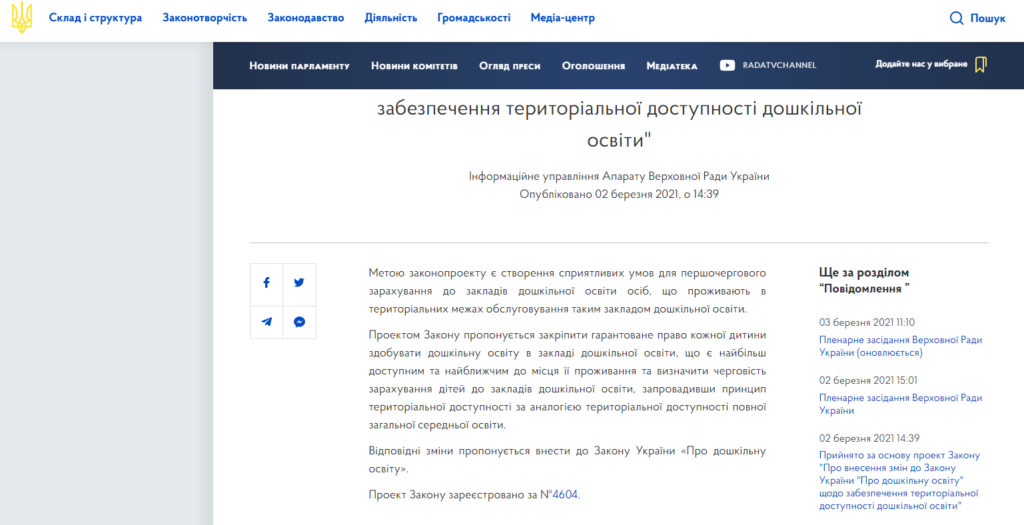Switch to Новини комітетів tab
Screen dimensions: 1024x525
[x=414, y=66]
